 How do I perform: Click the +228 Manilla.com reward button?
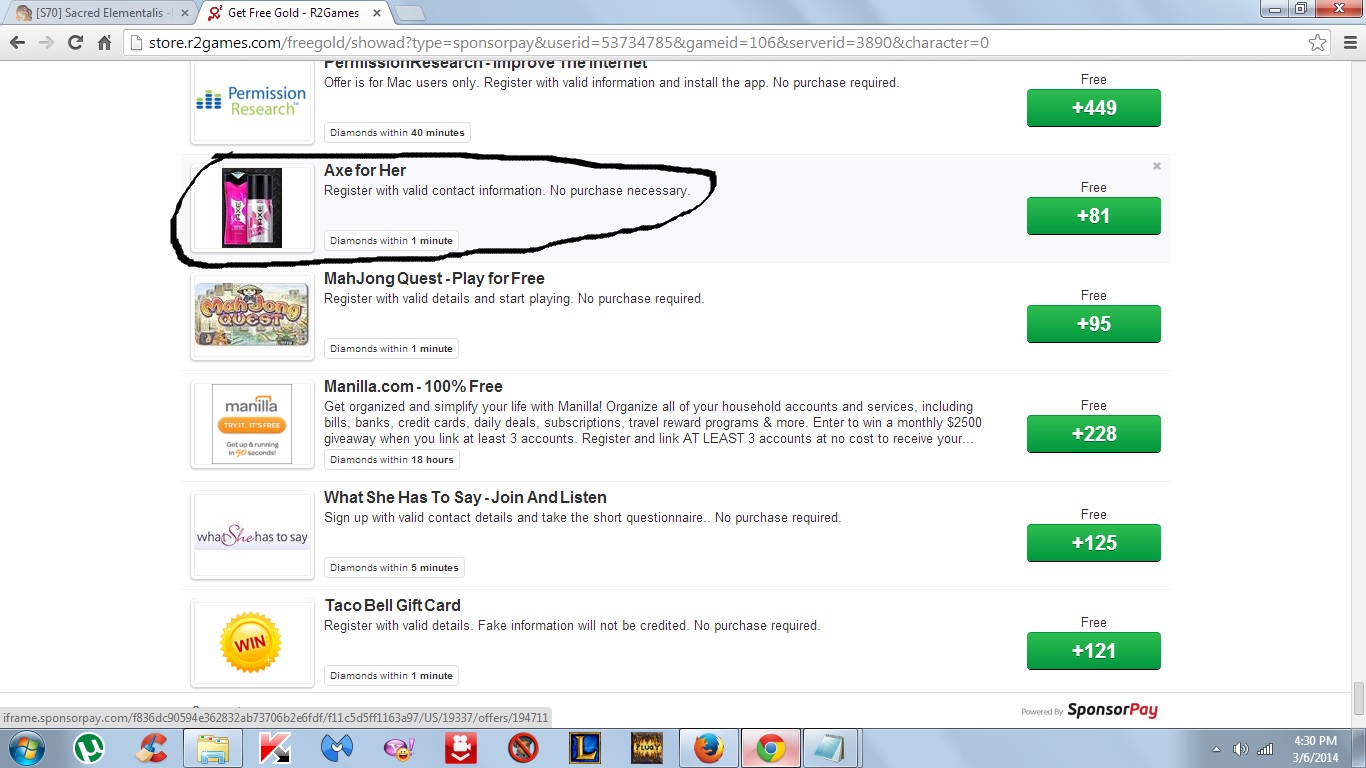(x=1093, y=434)
